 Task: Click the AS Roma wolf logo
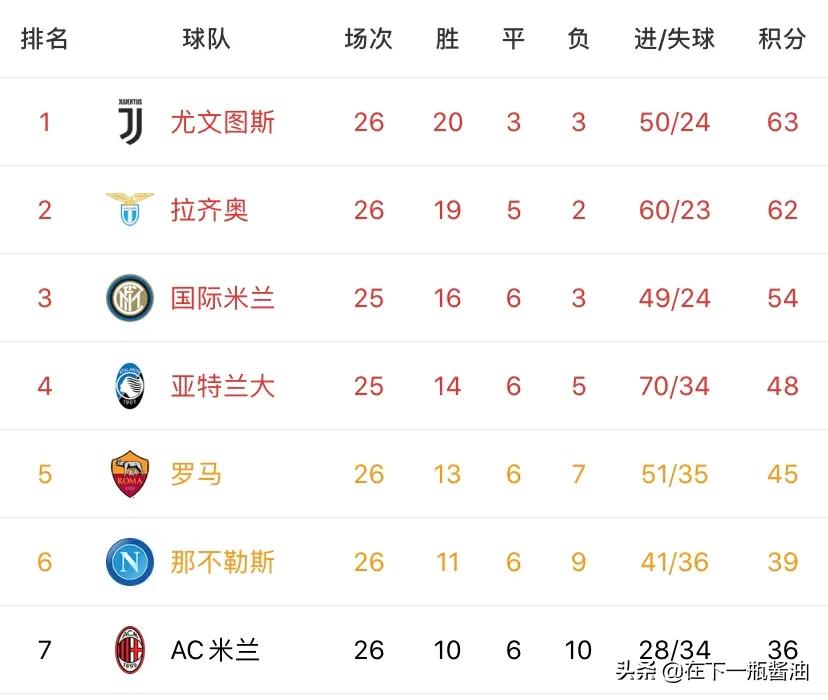(130, 474)
